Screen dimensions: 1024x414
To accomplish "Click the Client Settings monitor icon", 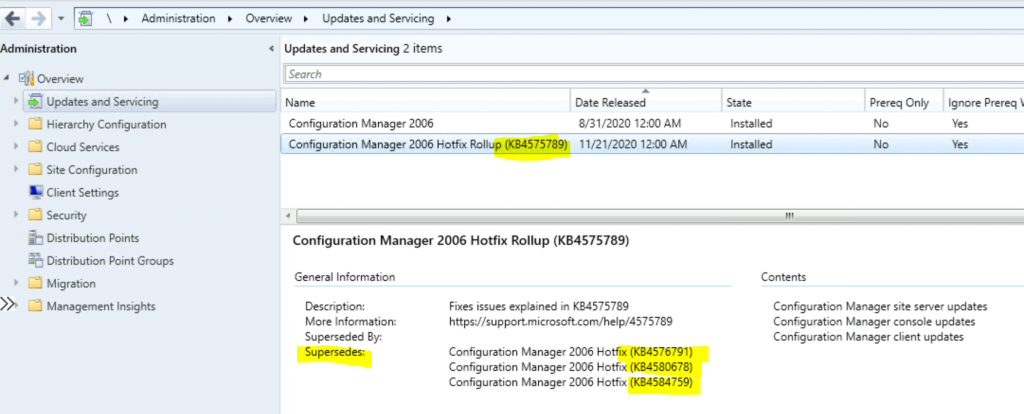I will pos(35,192).
